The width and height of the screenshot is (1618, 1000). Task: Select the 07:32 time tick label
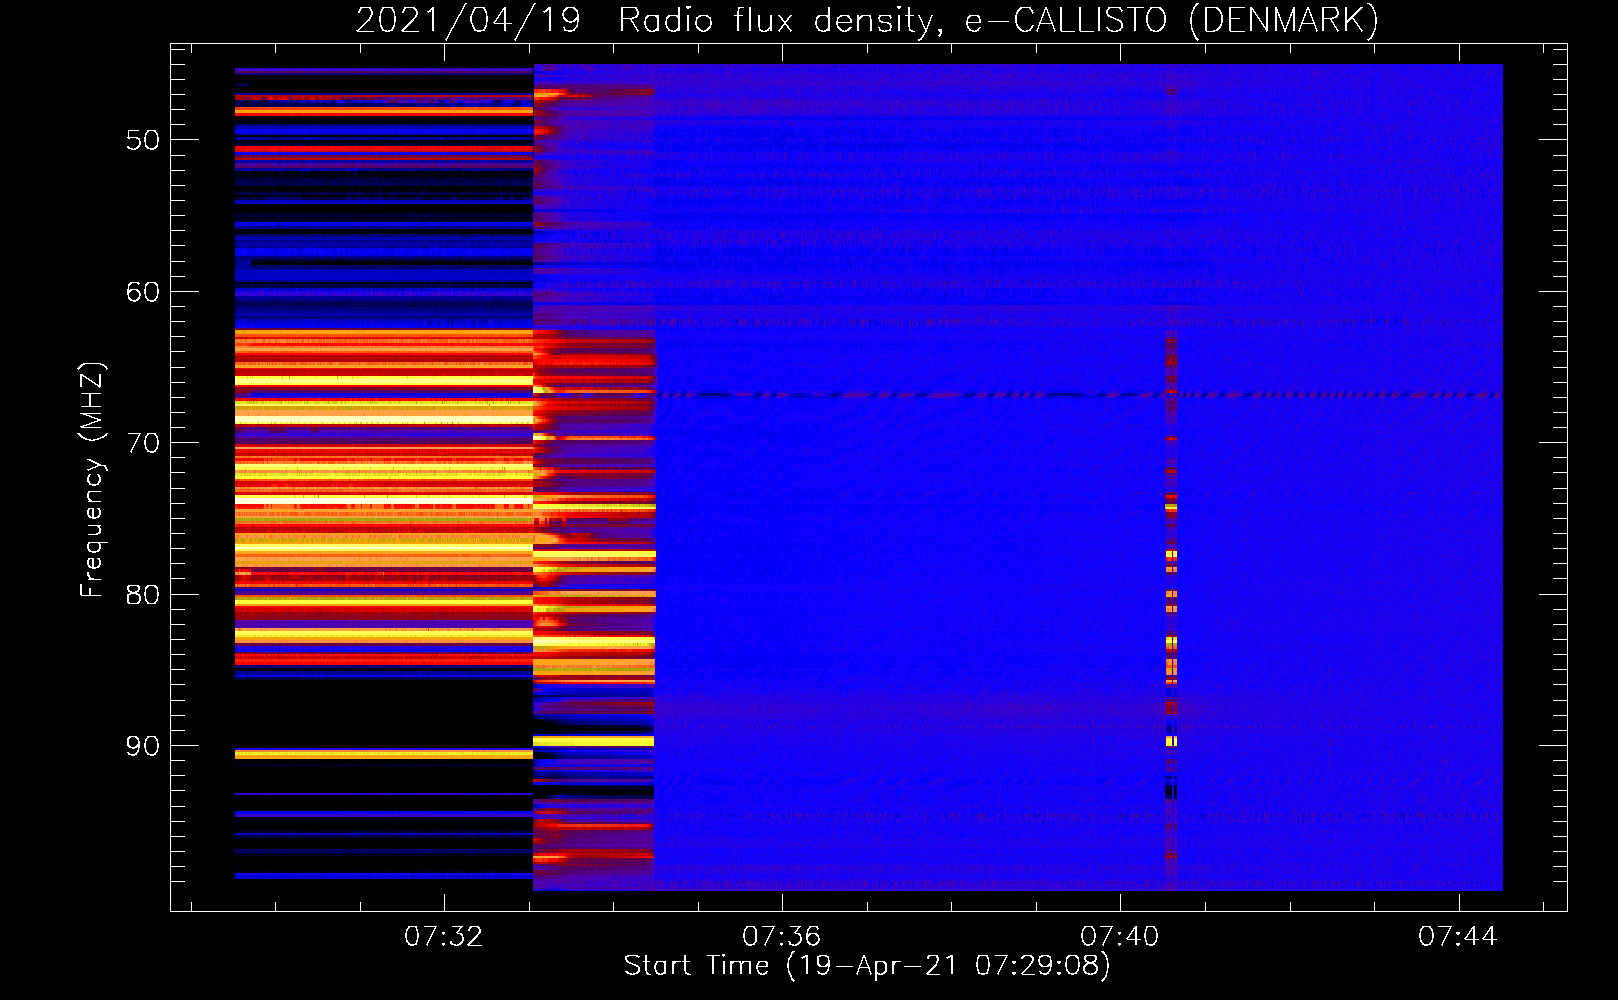tap(443, 936)
